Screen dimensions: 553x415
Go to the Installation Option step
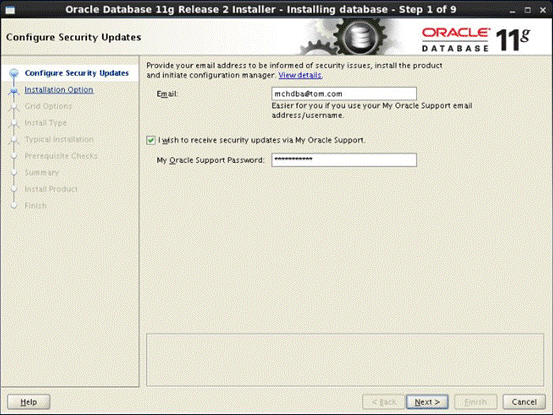point(59,90)
